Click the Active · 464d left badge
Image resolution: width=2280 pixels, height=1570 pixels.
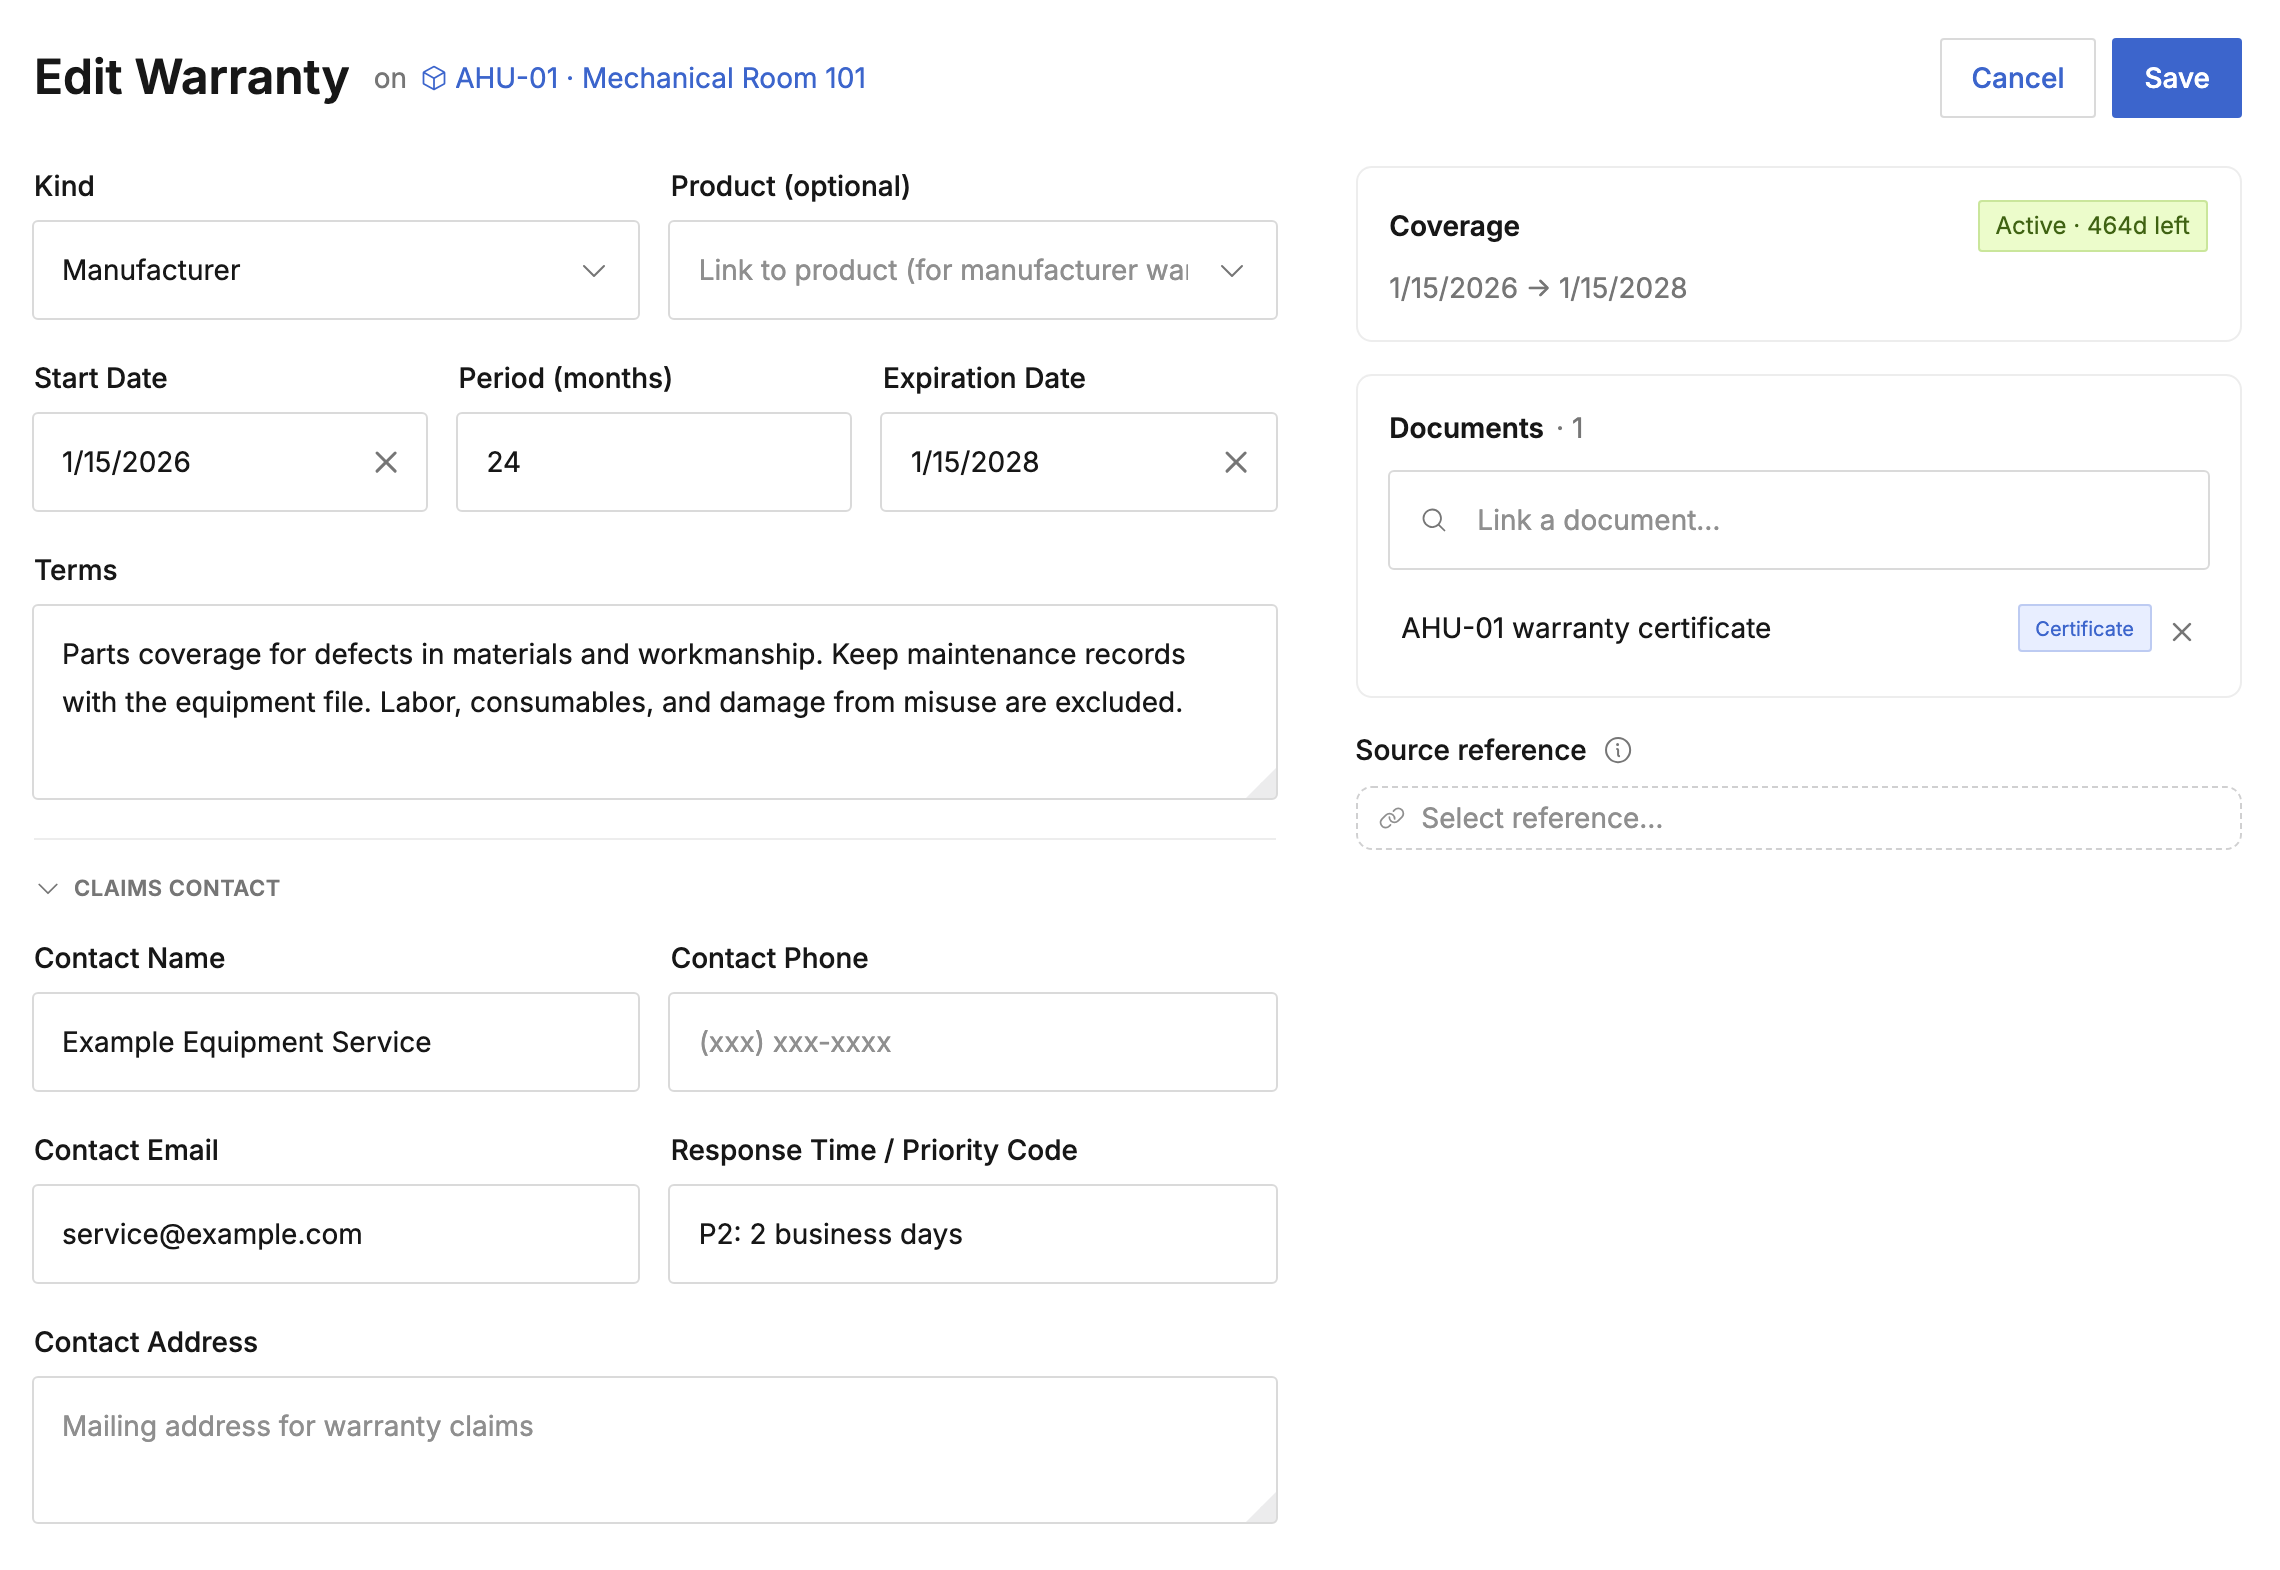(x=2092, y=226)
